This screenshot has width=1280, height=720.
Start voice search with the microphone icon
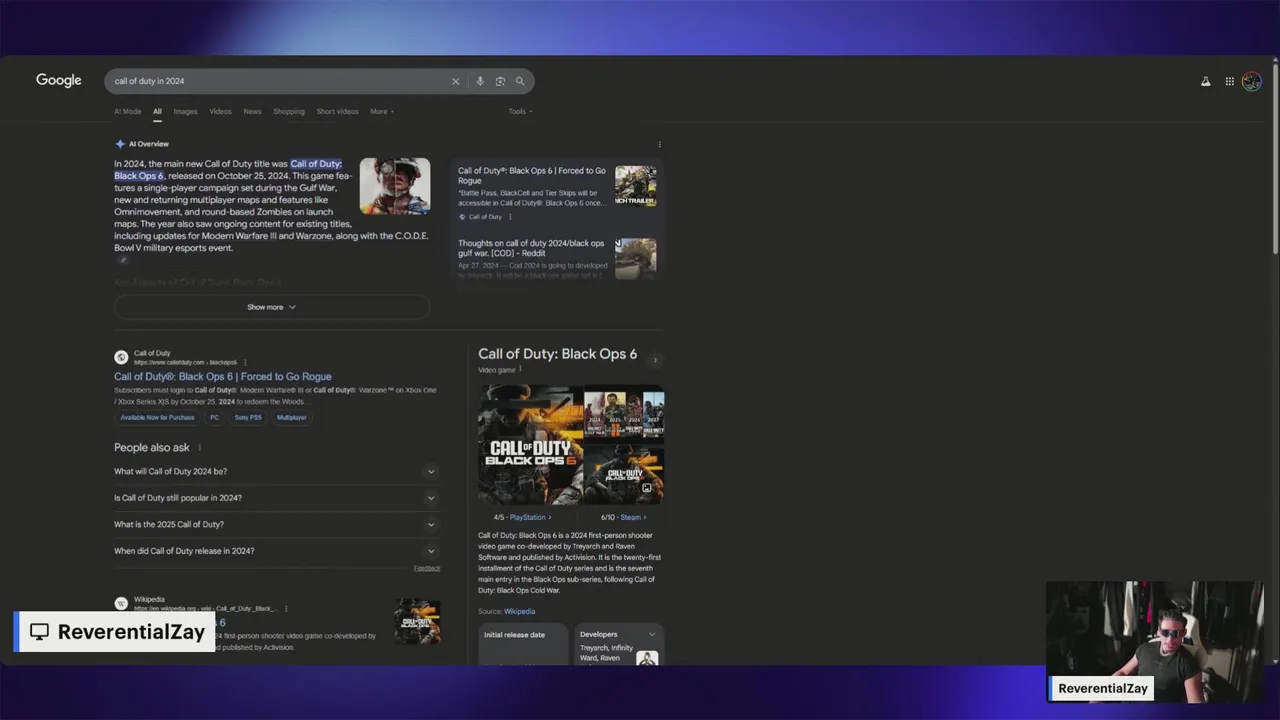click(480, 81)
